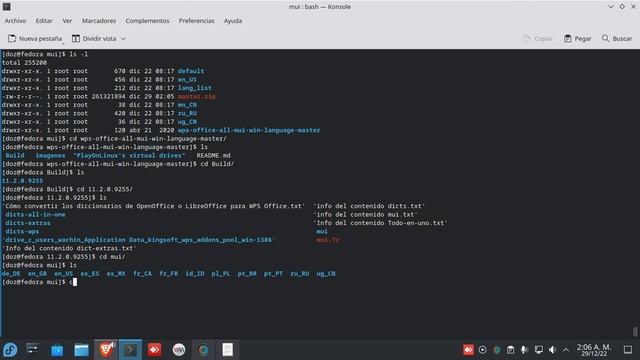Screen dimensions: 640x360
Task: Open the document app in the taskbar
Action: (227, 350)
